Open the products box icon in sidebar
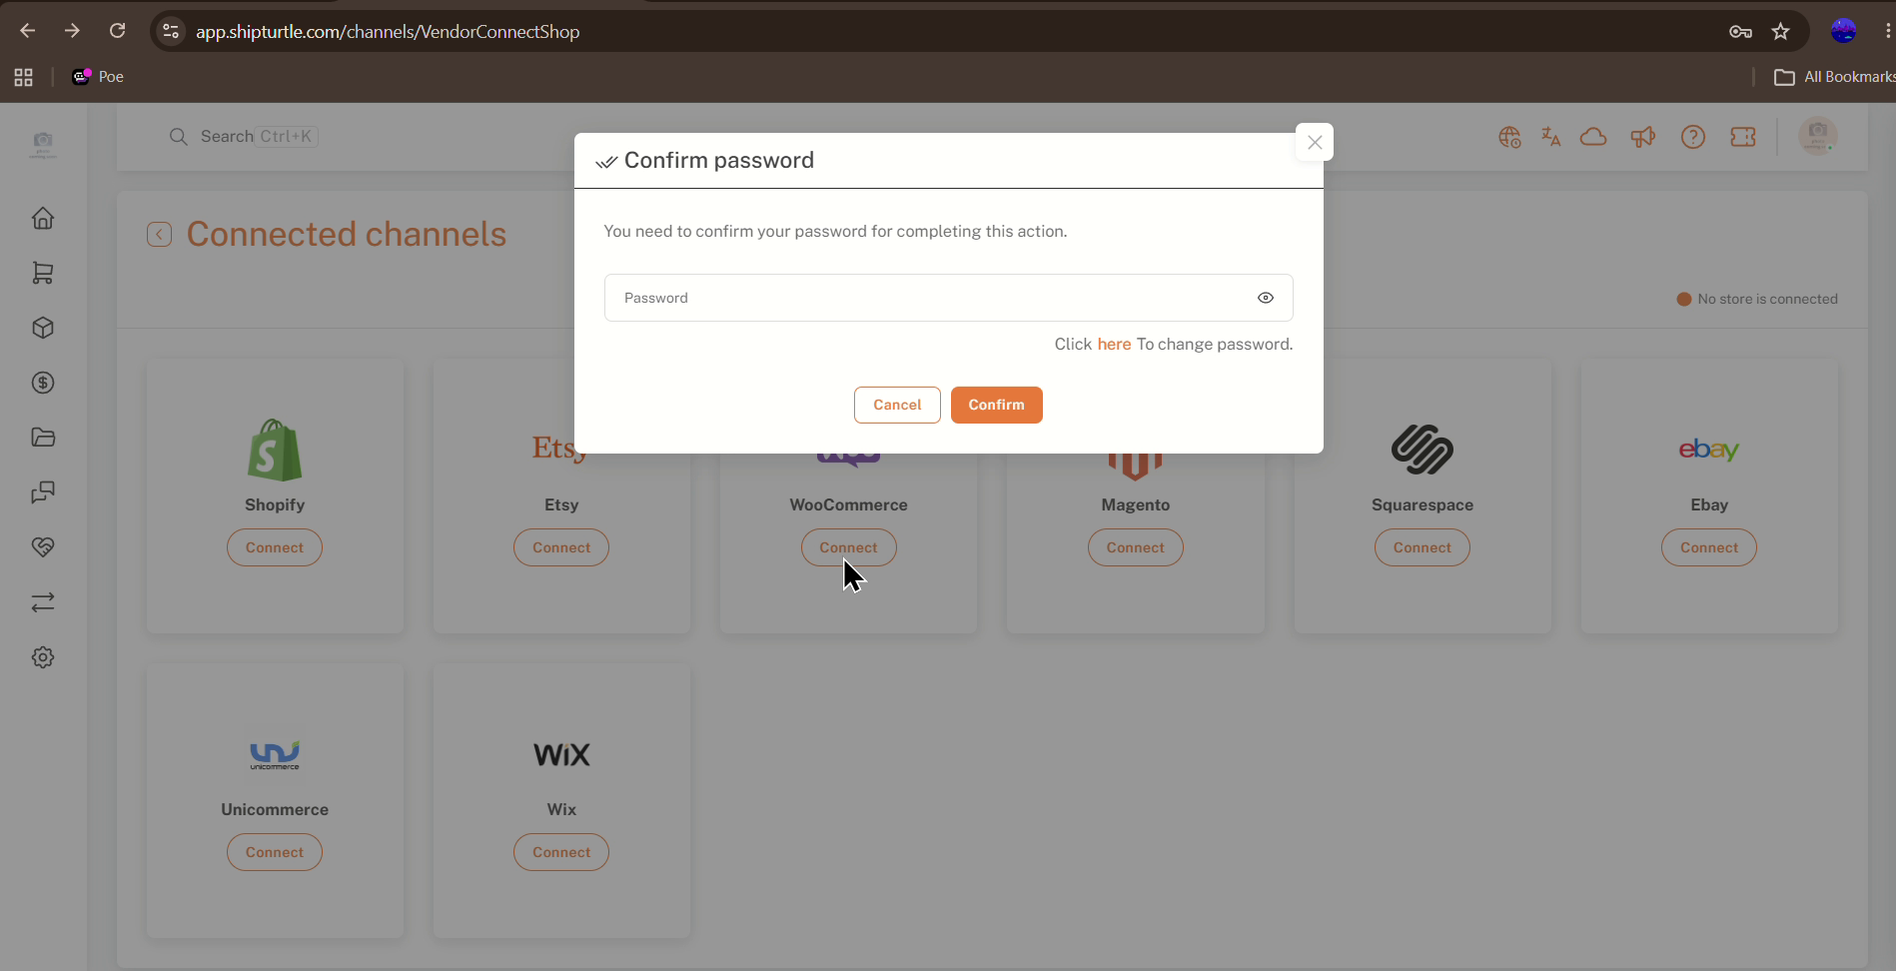 [43, 328]
